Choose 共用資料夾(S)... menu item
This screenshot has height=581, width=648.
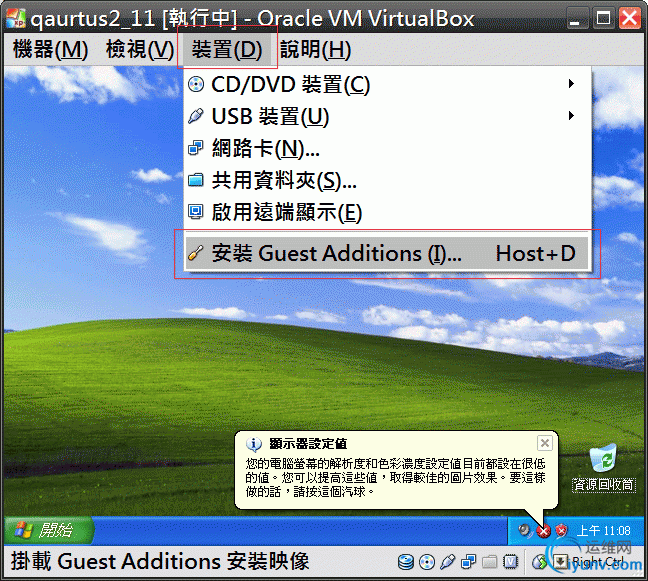(x=387, y=180)
